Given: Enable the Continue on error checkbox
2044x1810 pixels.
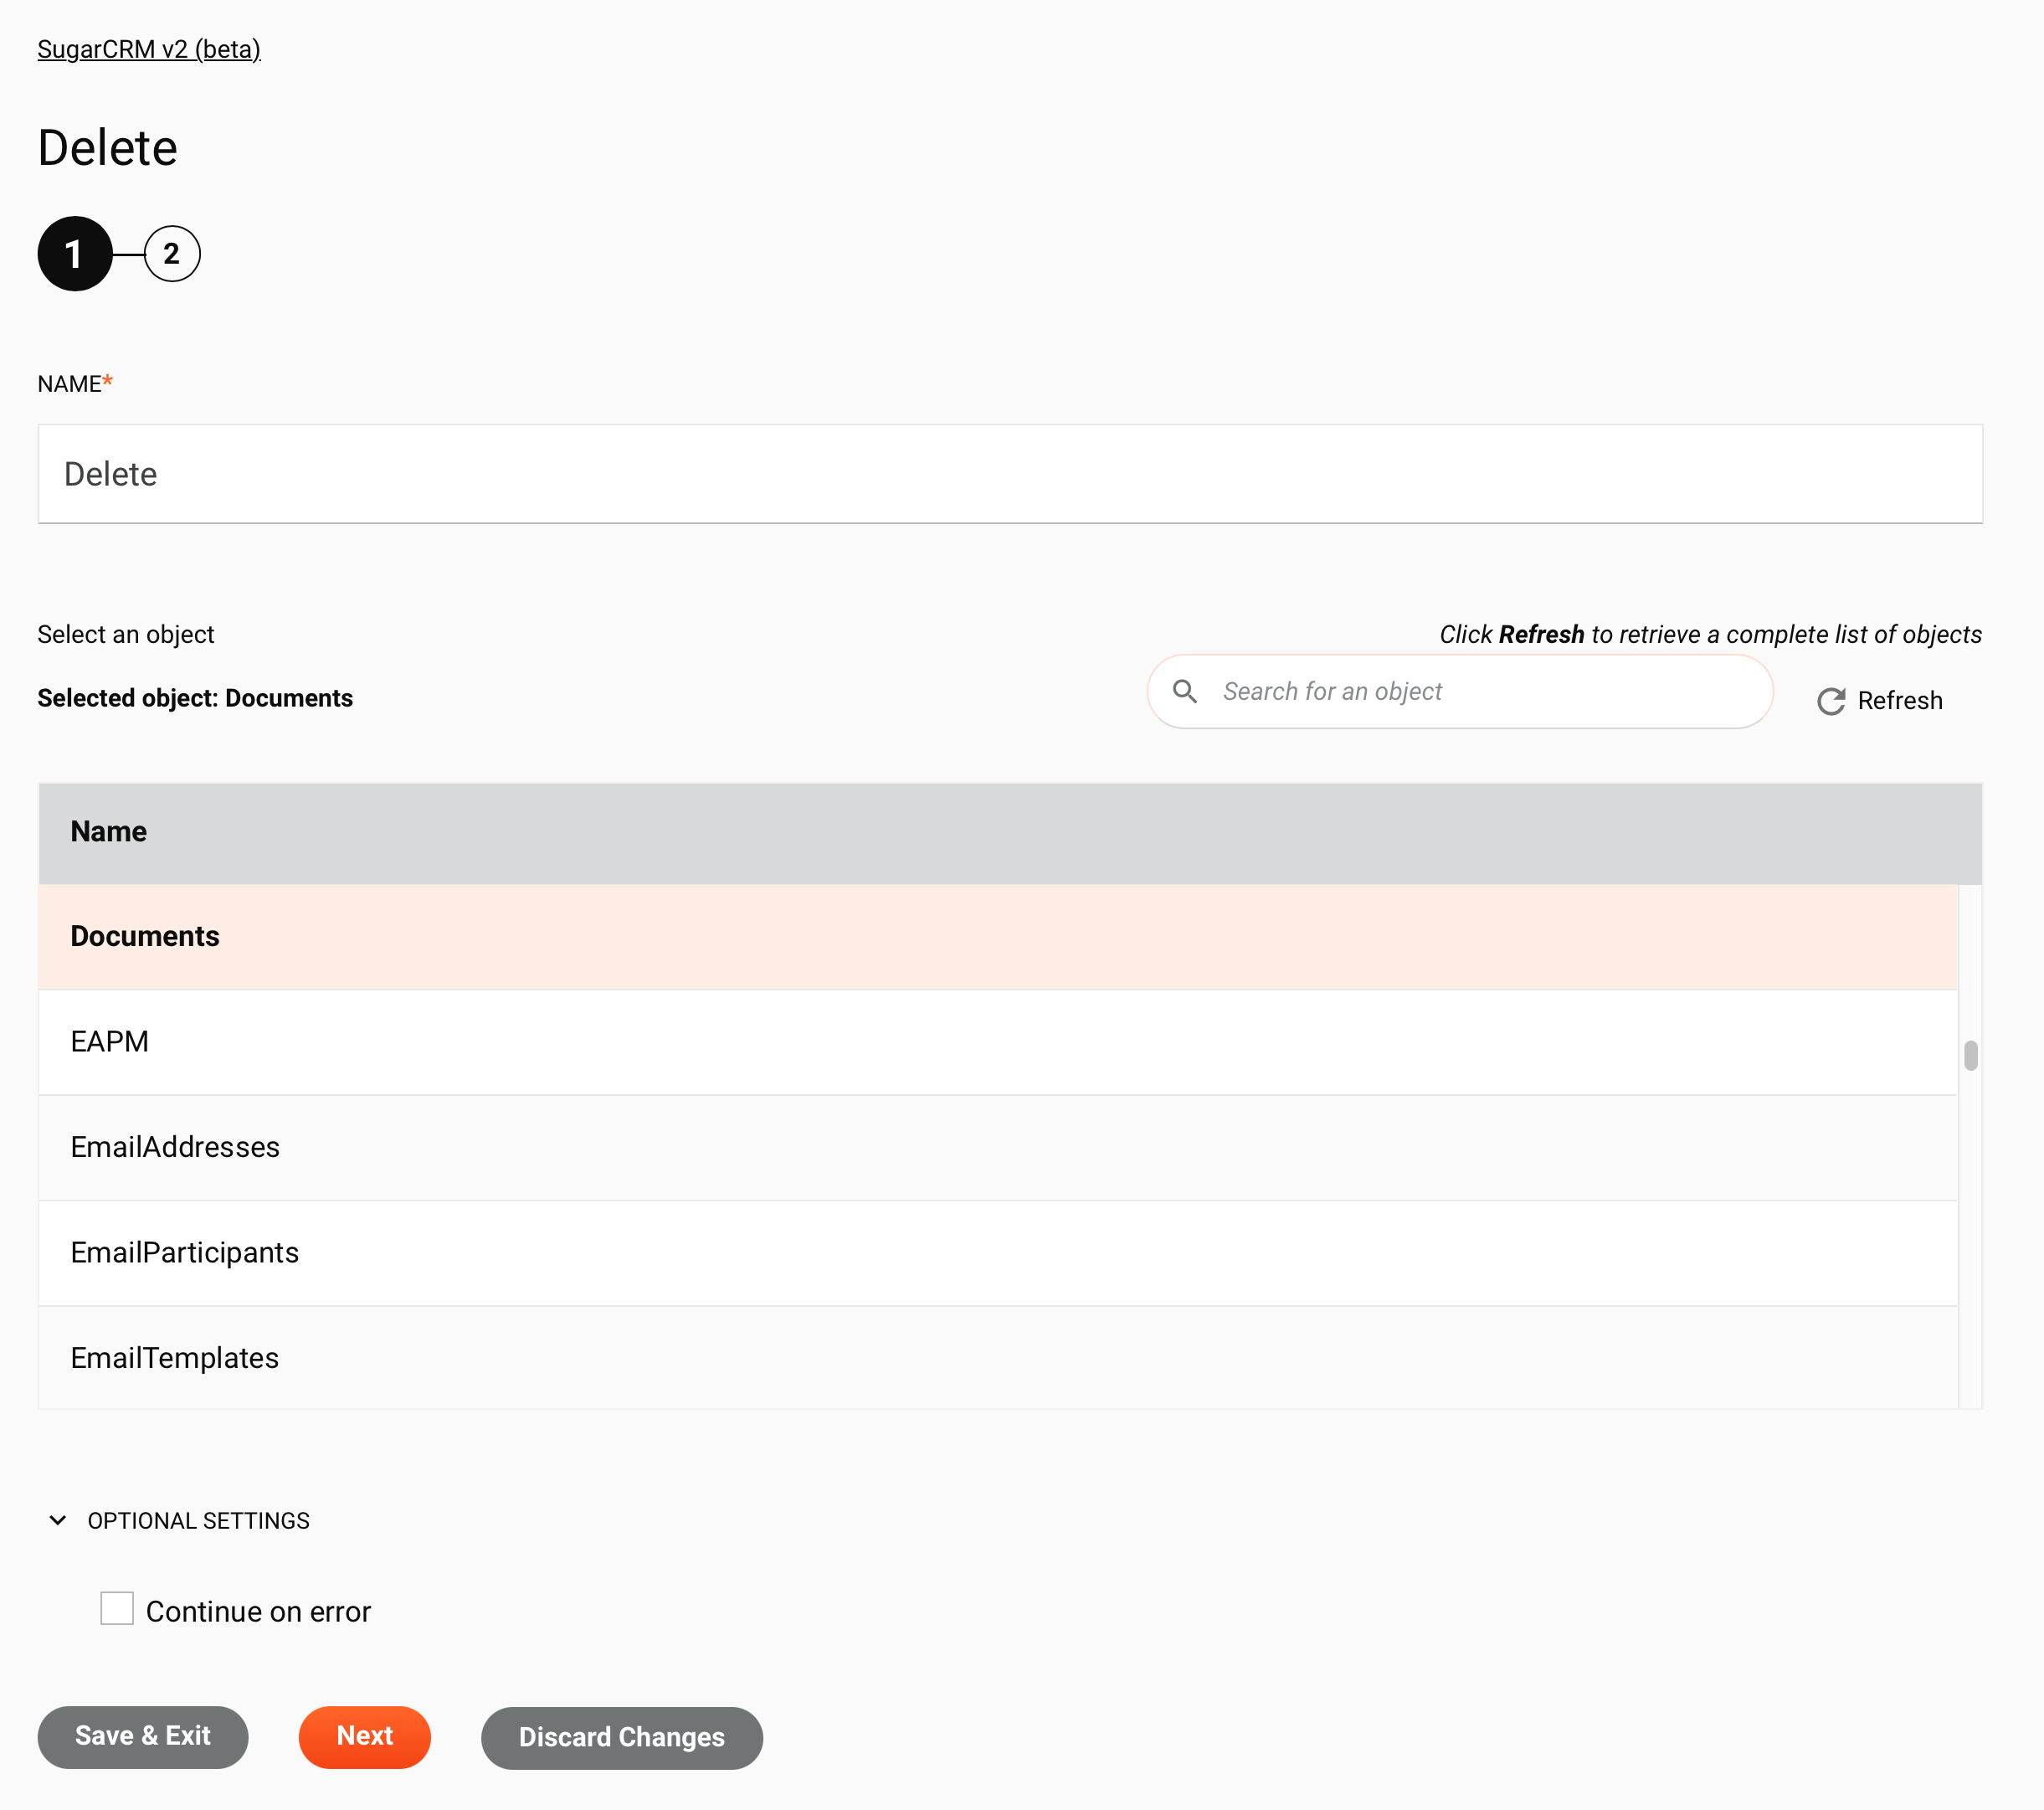Looking at the screenshot, I should [x=117, y=1609].
